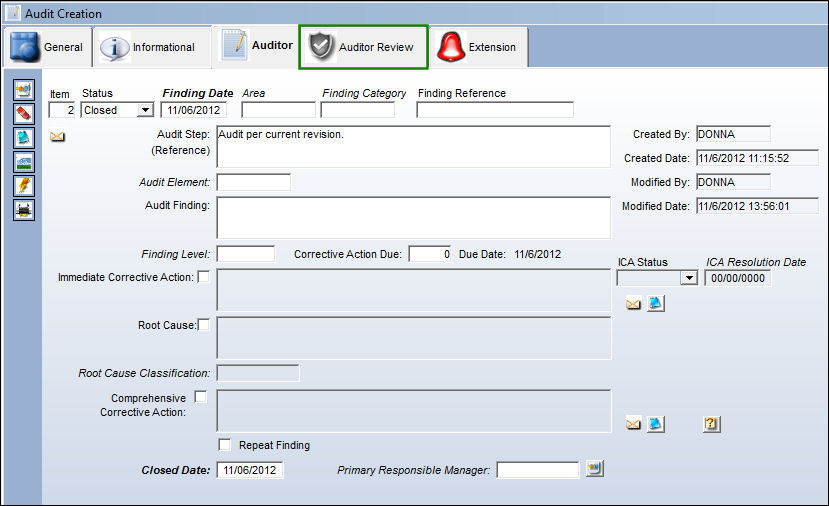
Task: Open the Status dropdown showing Closed
Action: coord(145,110)
